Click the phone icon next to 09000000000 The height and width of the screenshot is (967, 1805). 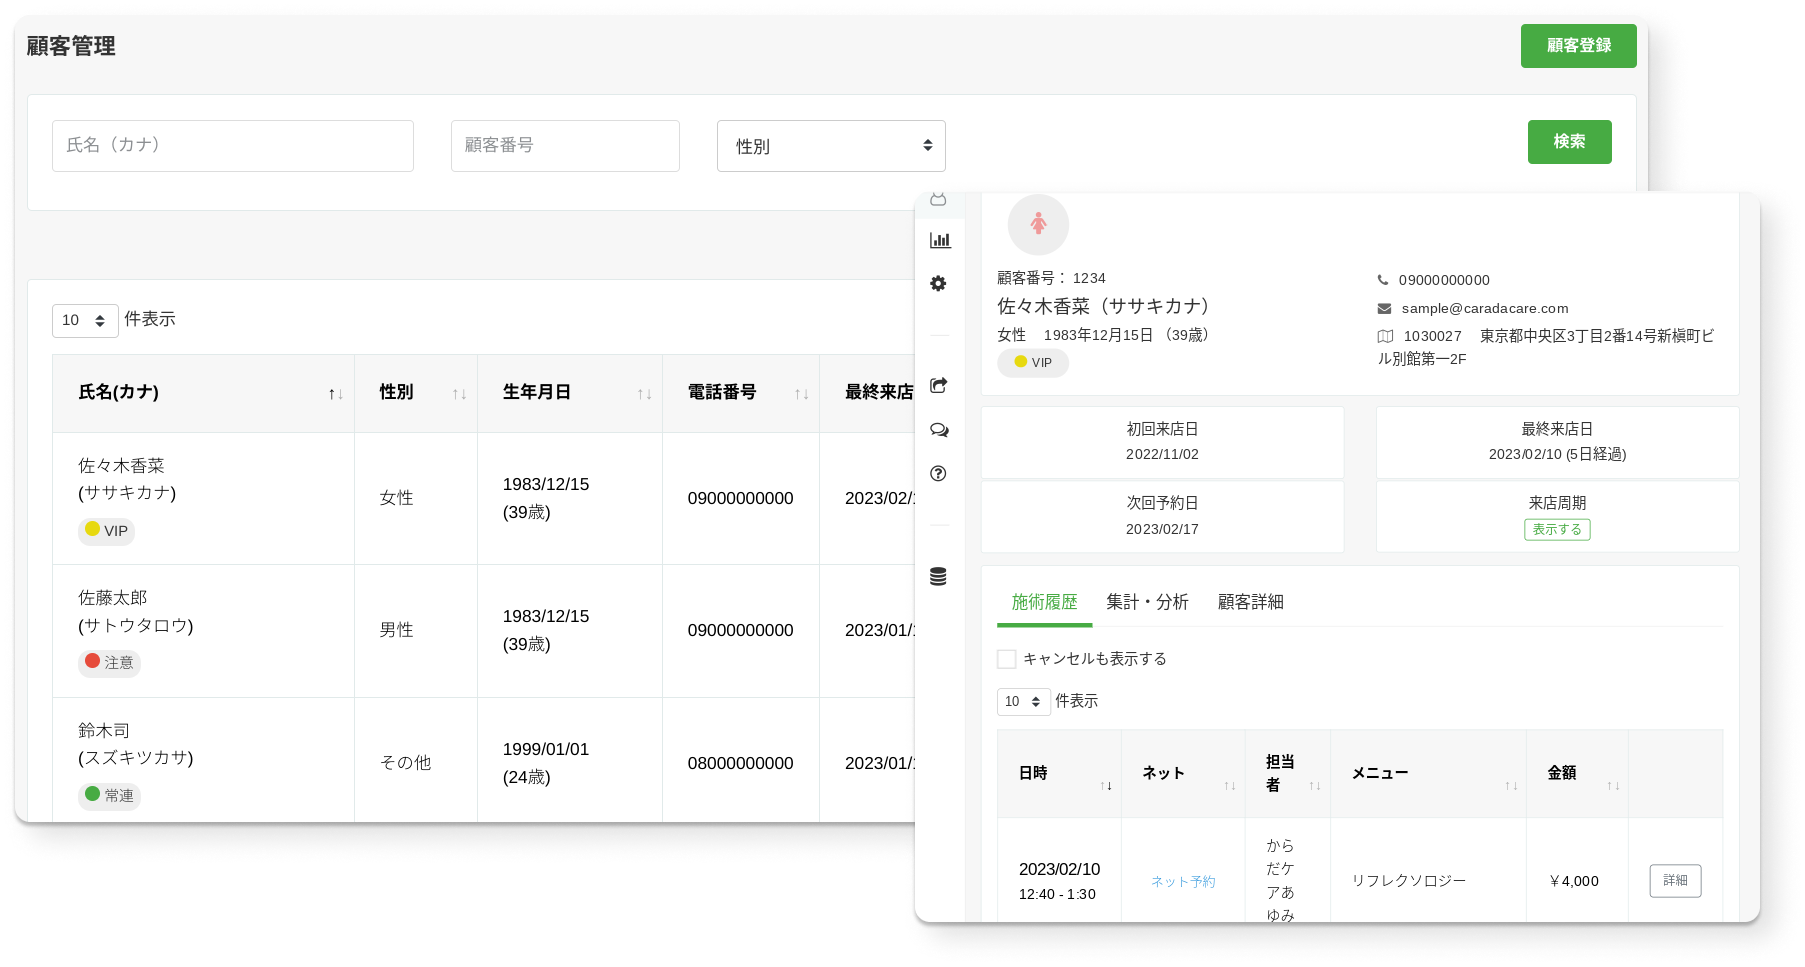point(1384,280)
